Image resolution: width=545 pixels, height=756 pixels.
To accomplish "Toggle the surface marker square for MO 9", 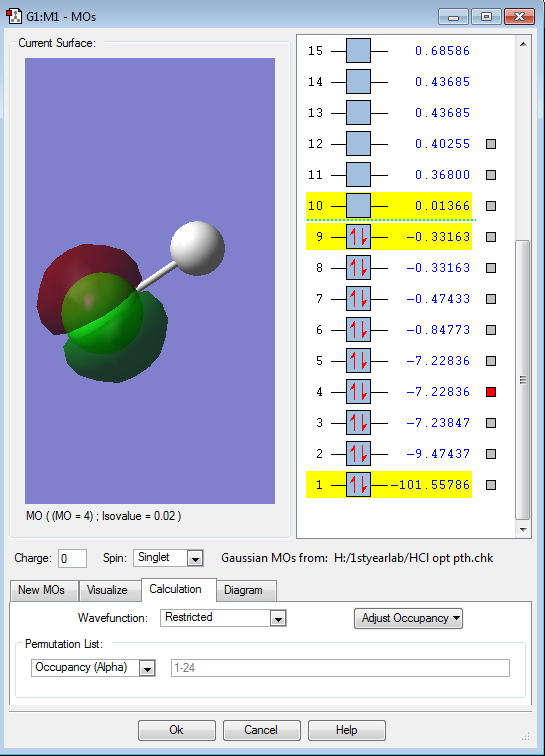I will [x=491, y=237].
